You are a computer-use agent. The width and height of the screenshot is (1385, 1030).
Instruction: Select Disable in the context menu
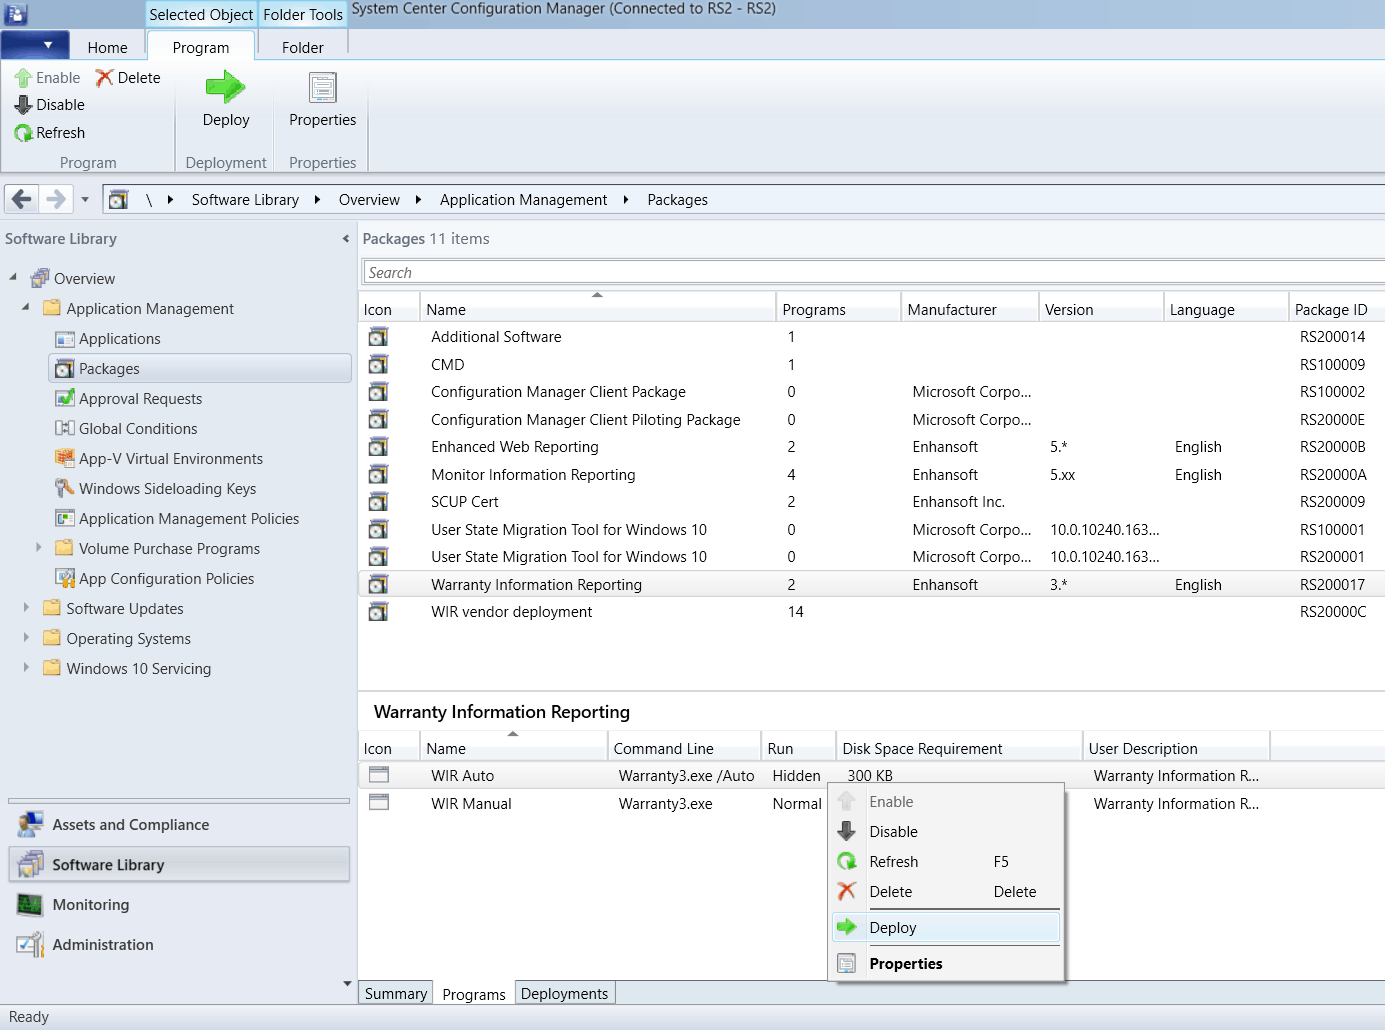pos(946,832)
